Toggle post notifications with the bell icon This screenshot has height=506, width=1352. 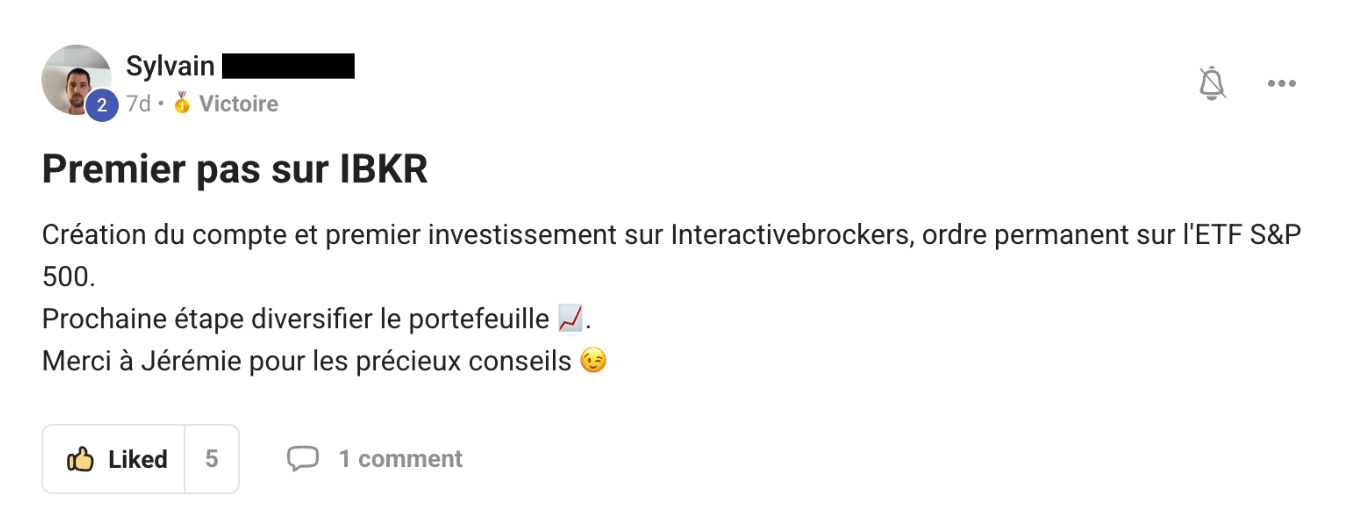(x=1212, y=84)
